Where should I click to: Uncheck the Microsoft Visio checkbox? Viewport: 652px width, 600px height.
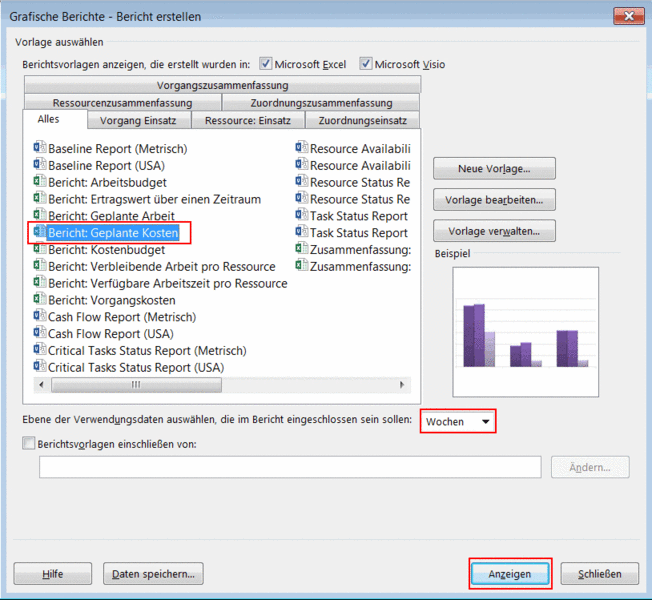coord(366,64)
